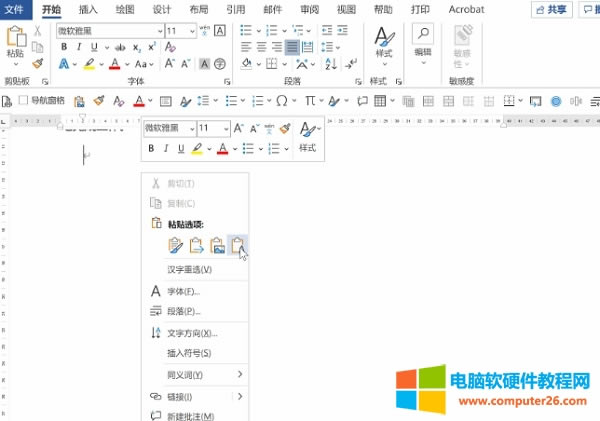Open the mini toolbar font name dropdown
The width and height of the screenshot is (600, 421).
(x=189, y=129)
